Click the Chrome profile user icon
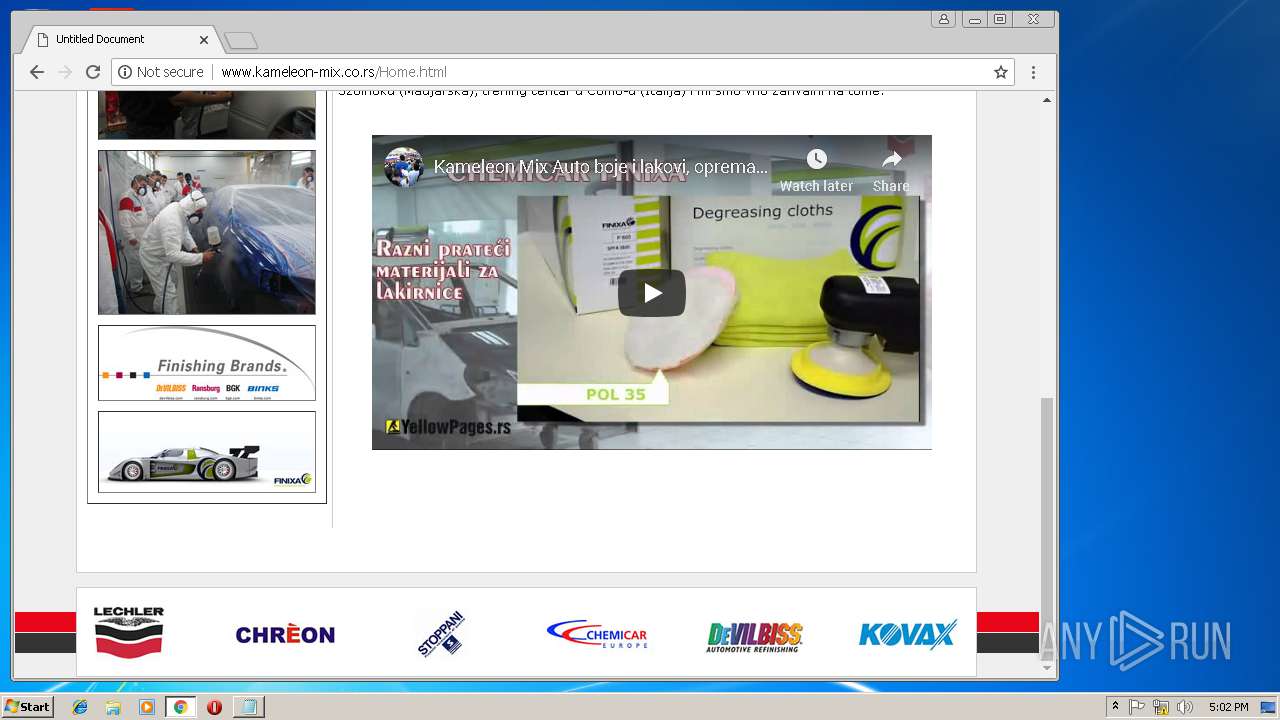 pyautogui.click(x=943, y=19)
